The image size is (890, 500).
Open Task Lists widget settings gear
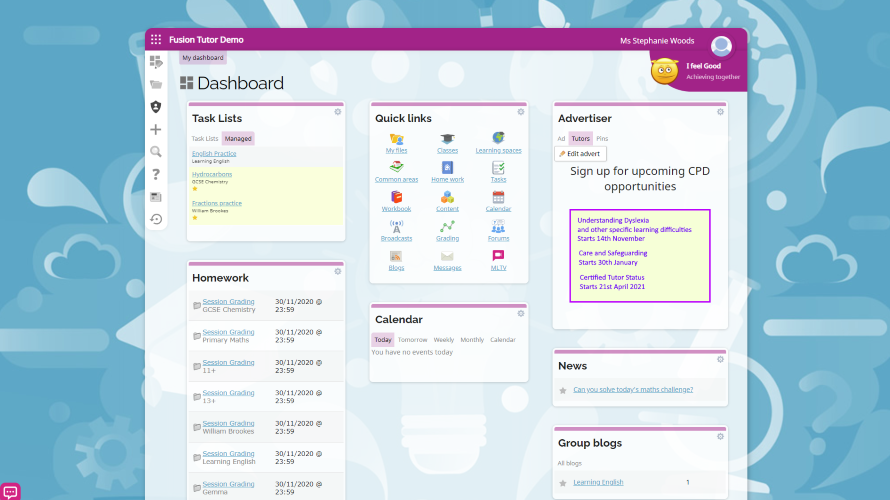point(338,112)
